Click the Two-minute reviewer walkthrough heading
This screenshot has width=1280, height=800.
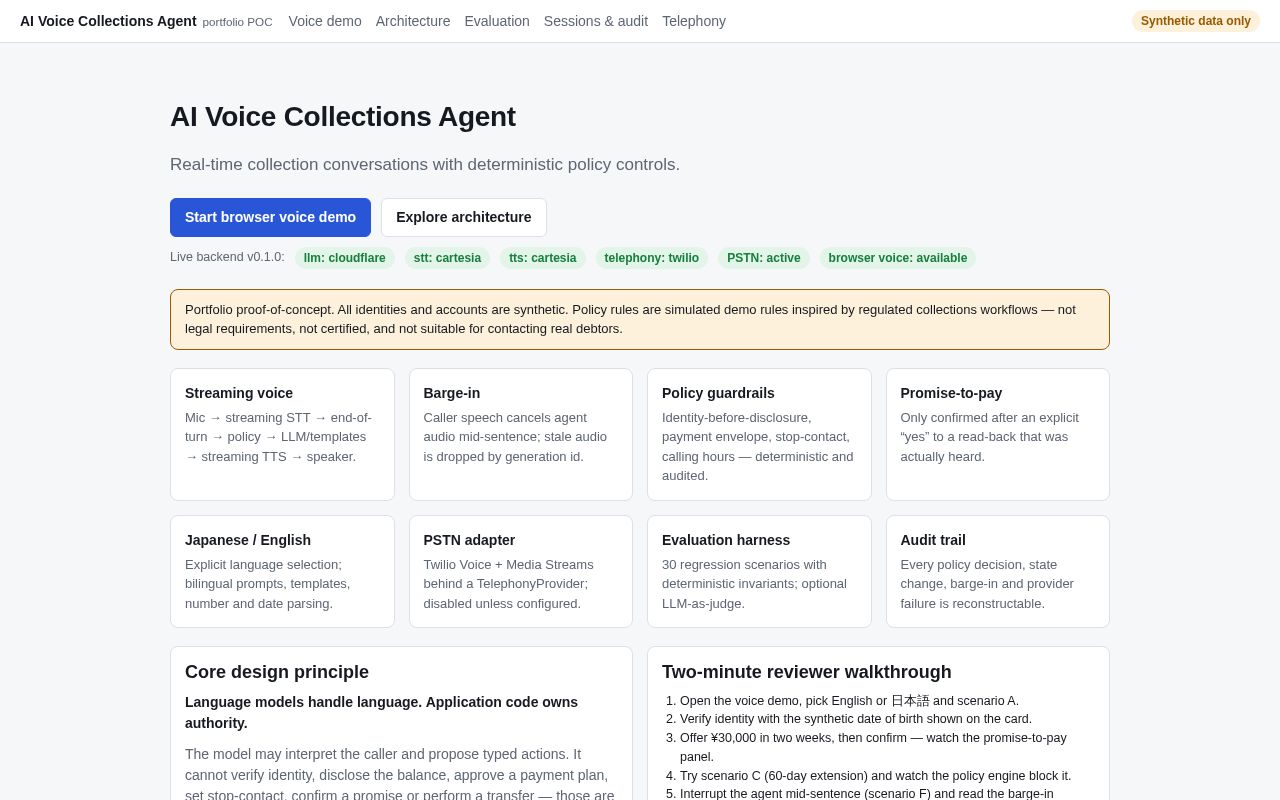pos(807,672)
